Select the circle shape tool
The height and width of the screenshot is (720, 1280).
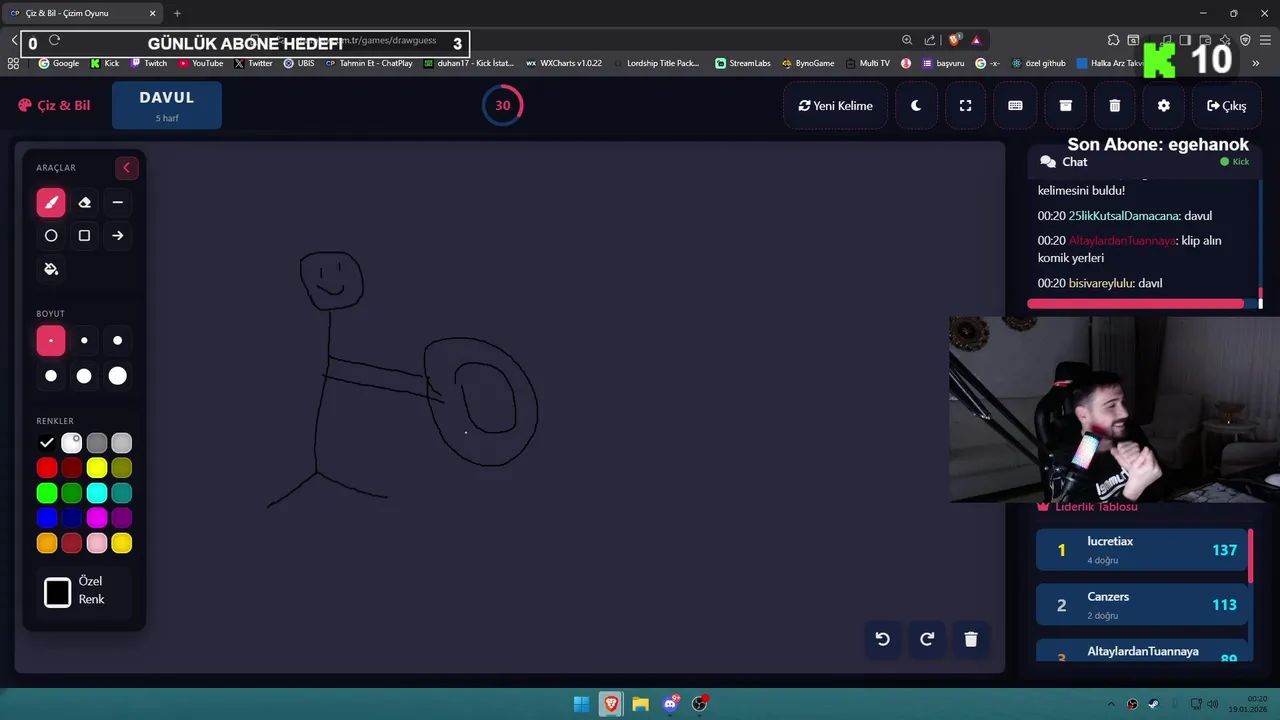pyautogui.click(x=51, y=236)
